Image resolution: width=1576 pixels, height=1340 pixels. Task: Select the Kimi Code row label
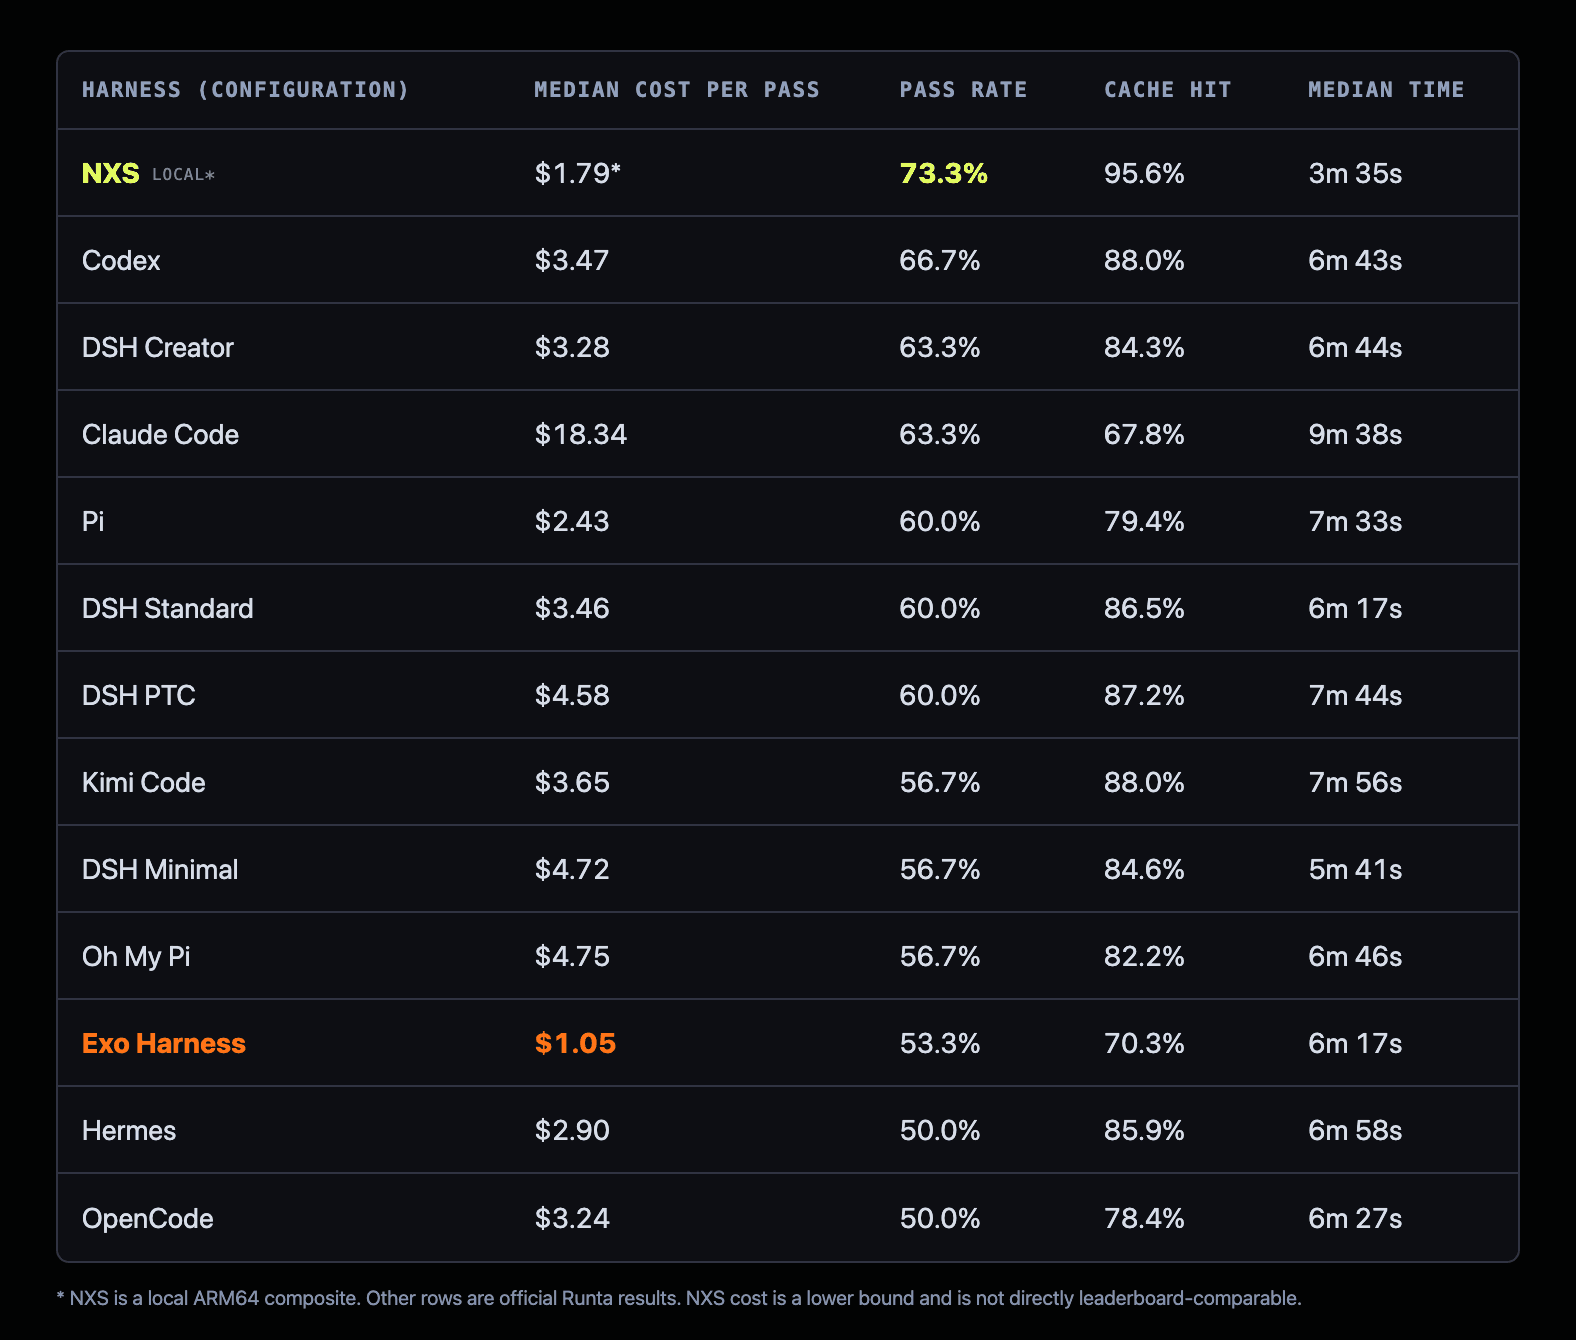tap(144, 783)
